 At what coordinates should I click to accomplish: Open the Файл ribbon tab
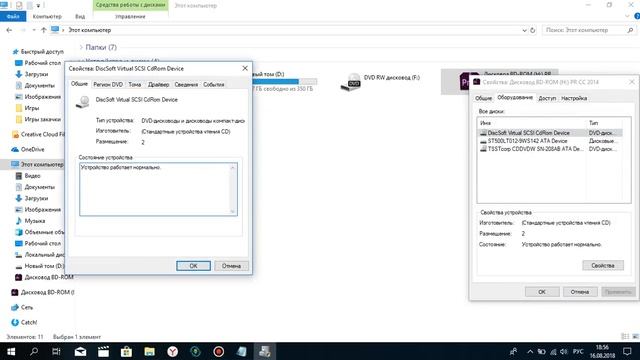point(13,16)
